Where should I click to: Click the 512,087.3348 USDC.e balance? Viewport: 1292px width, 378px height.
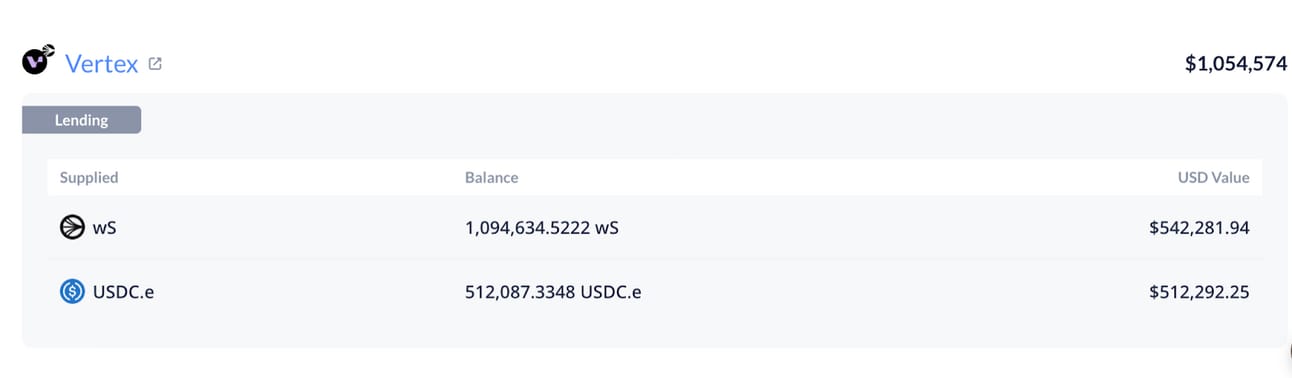[x=553, y=292]
